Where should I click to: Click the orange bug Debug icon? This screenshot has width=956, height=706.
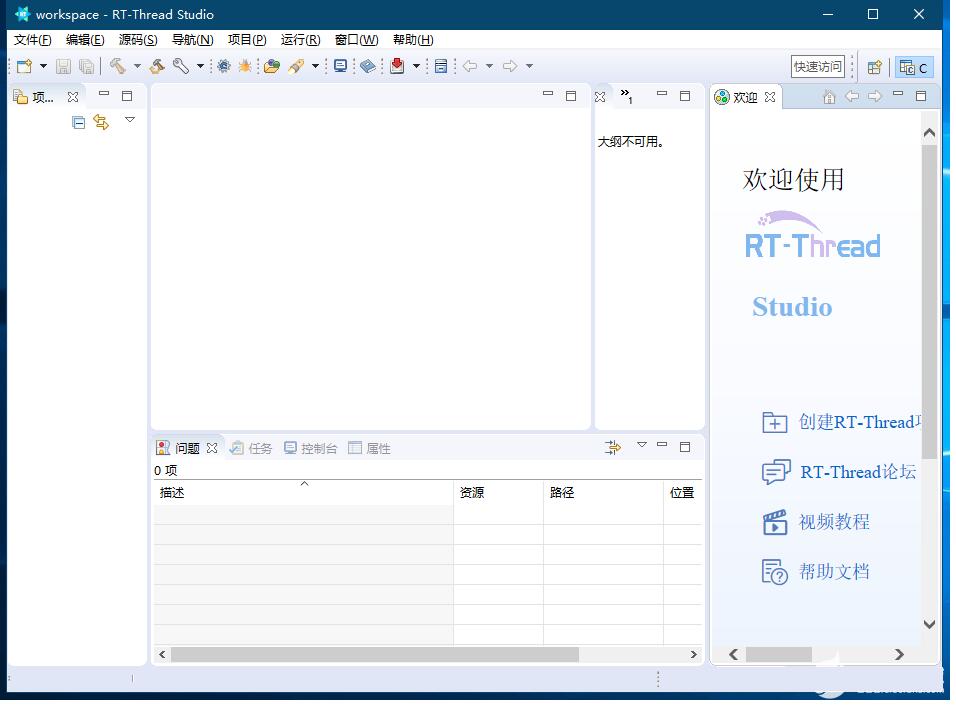[x=245, y=66]
